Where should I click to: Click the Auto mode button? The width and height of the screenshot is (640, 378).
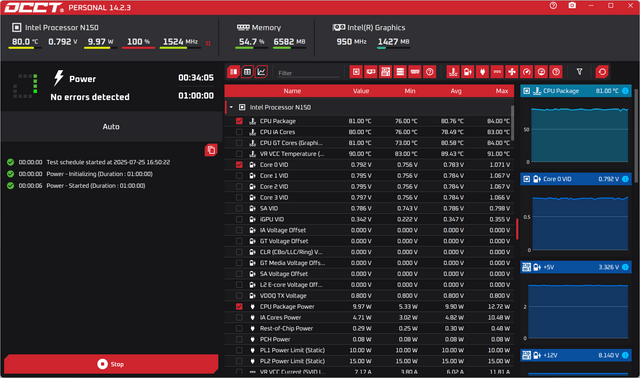[111, 127]
